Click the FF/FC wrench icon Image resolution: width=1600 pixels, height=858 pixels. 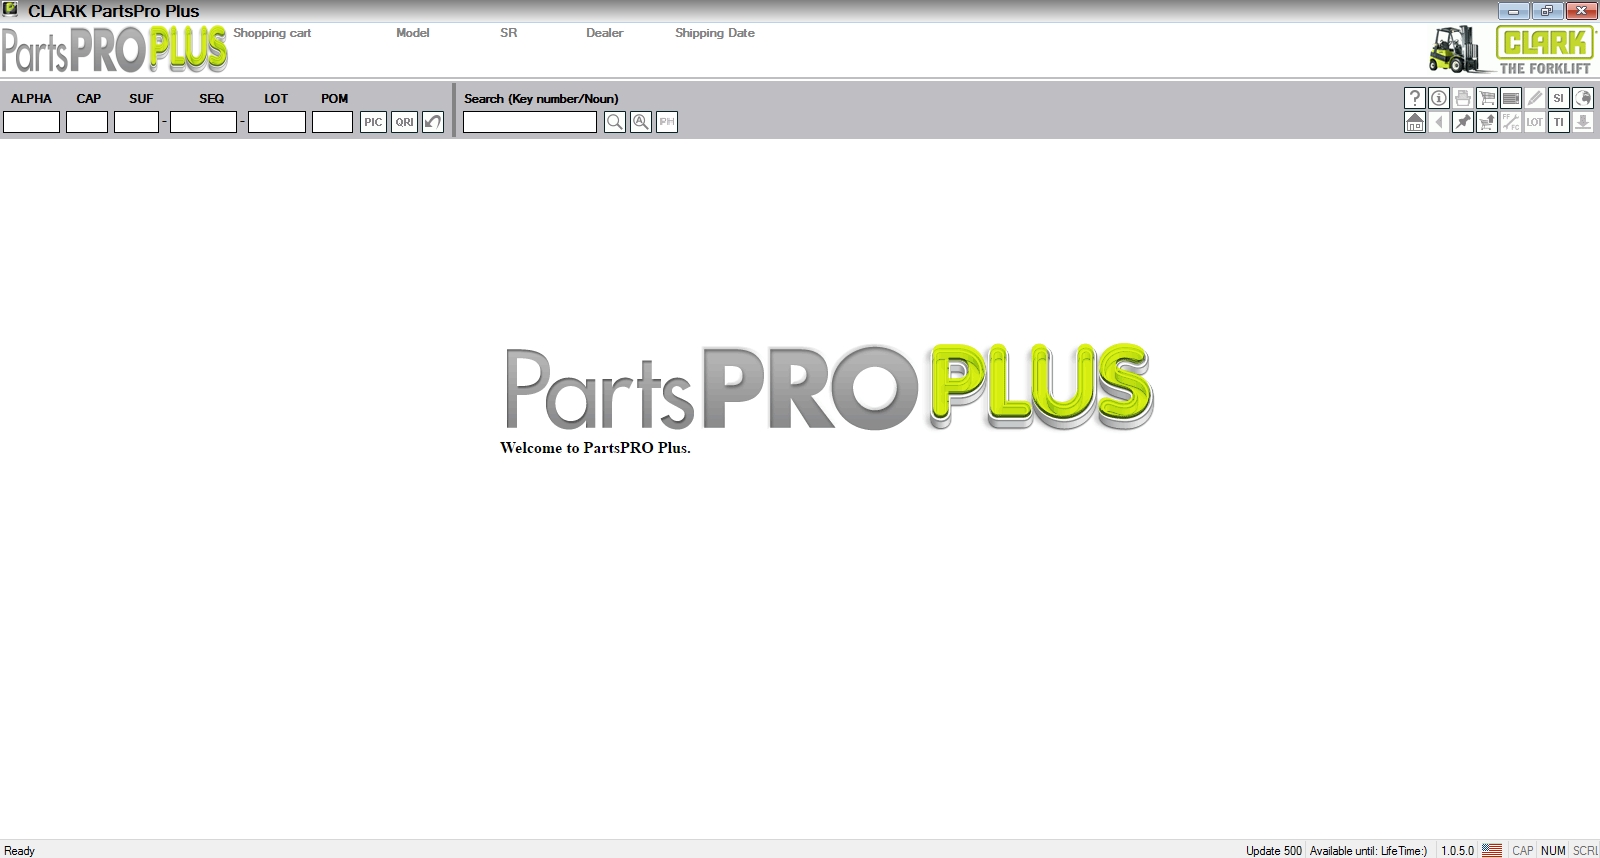(1511, 122)
